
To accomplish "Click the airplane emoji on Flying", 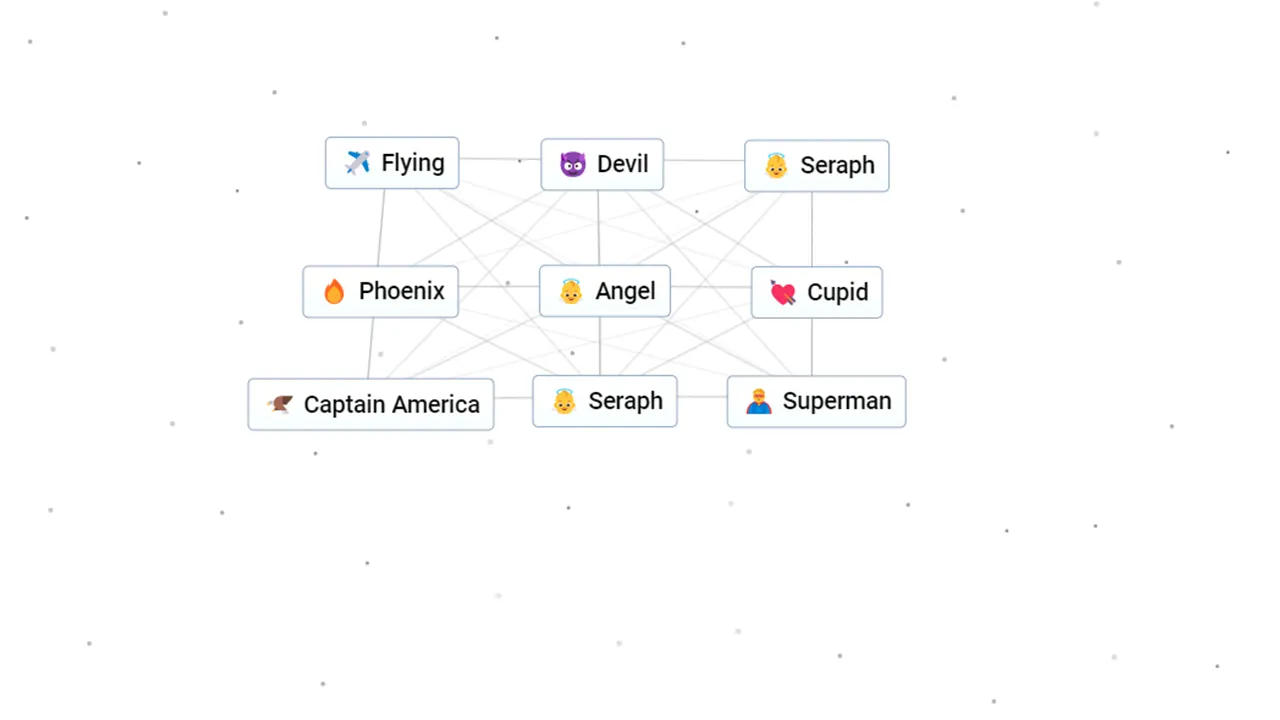I will tap(357, 163).
